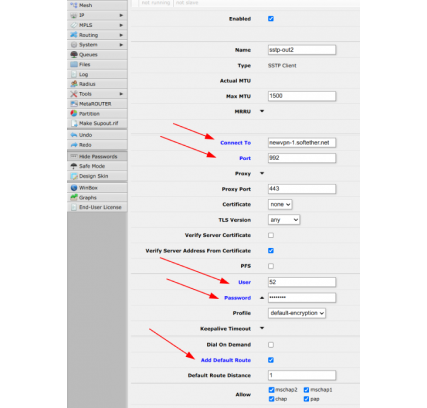Open the Certificate dropdown

tap(280, 204)
